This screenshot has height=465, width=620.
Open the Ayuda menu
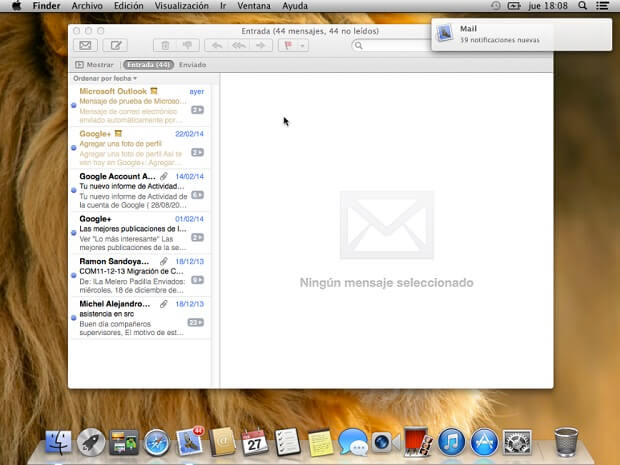(295, 6)
